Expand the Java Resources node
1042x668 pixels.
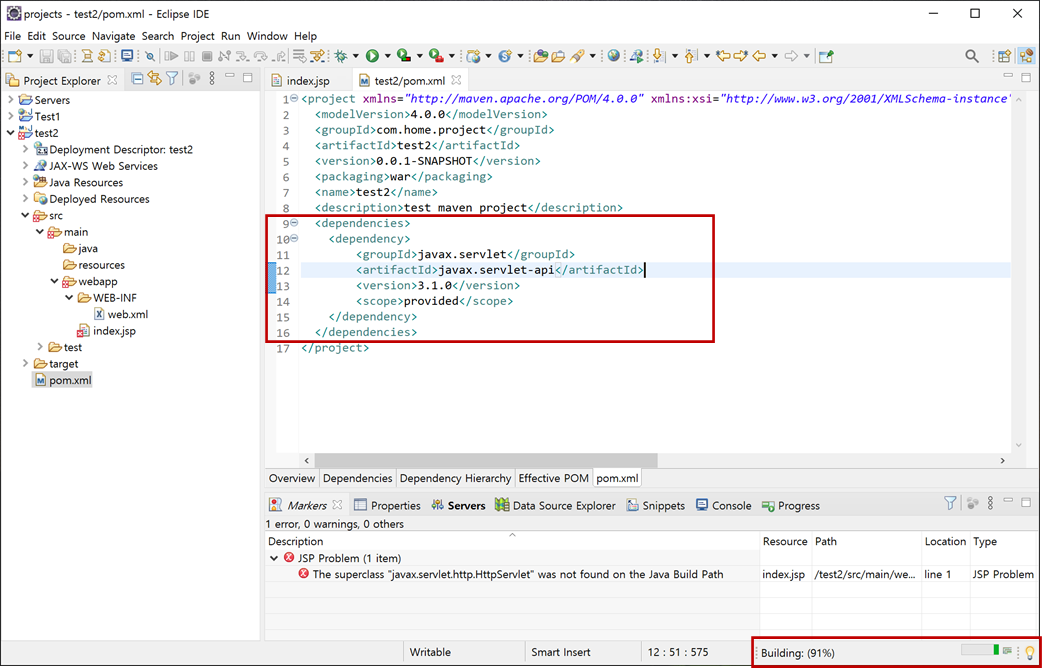point(25,182)
